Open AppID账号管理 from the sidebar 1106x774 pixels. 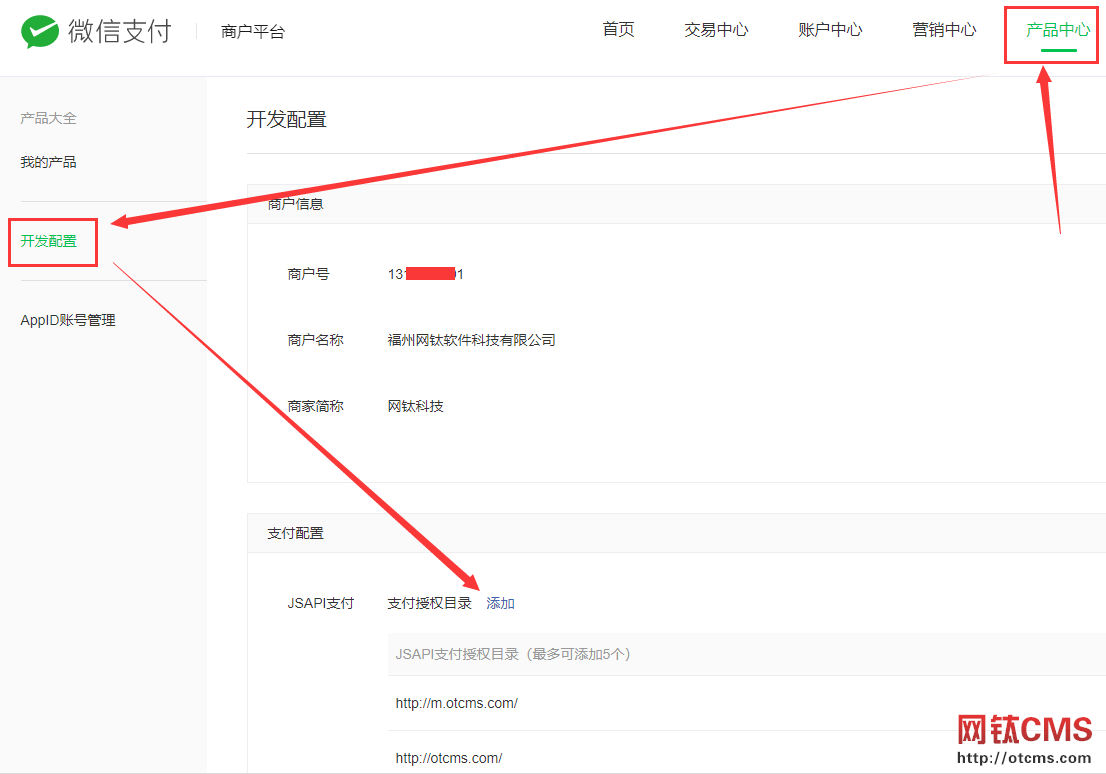68,319
